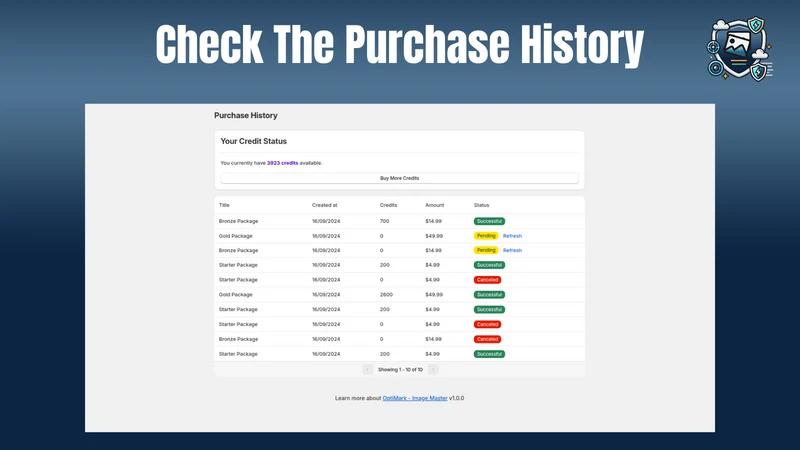800x450 pixels.
Task: Click the Credits column header
Action: [388, 205]
